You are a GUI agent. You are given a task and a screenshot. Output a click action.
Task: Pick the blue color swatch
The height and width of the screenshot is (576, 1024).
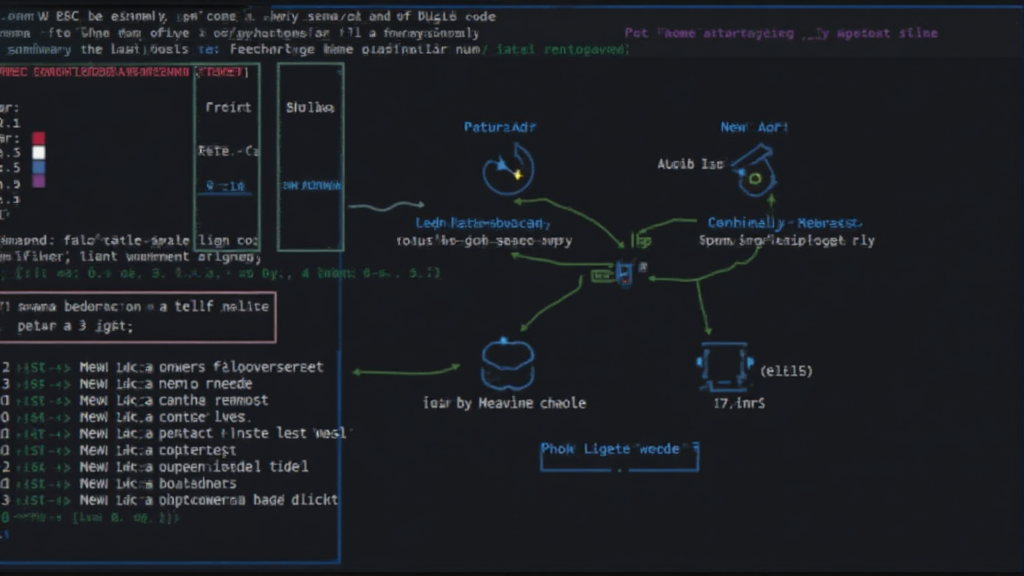click(x=38, y=168)
